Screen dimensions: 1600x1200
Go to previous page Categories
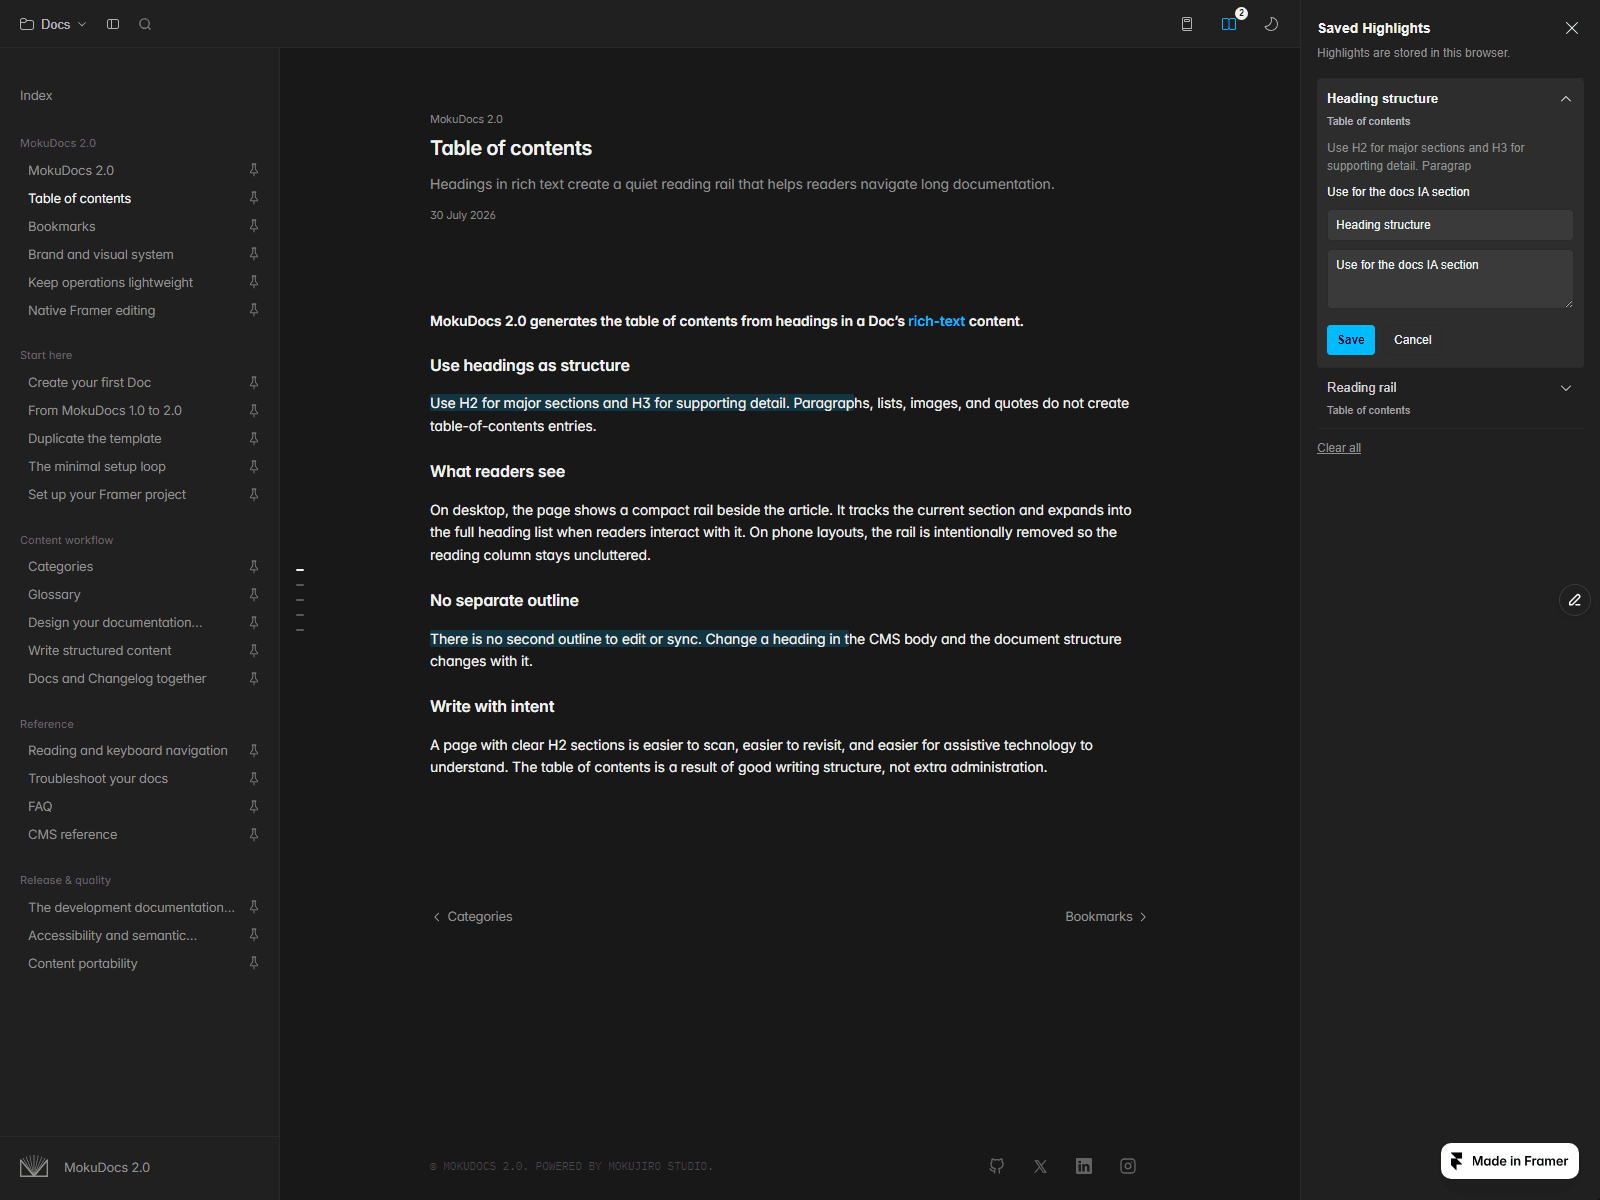coord(472,916)
